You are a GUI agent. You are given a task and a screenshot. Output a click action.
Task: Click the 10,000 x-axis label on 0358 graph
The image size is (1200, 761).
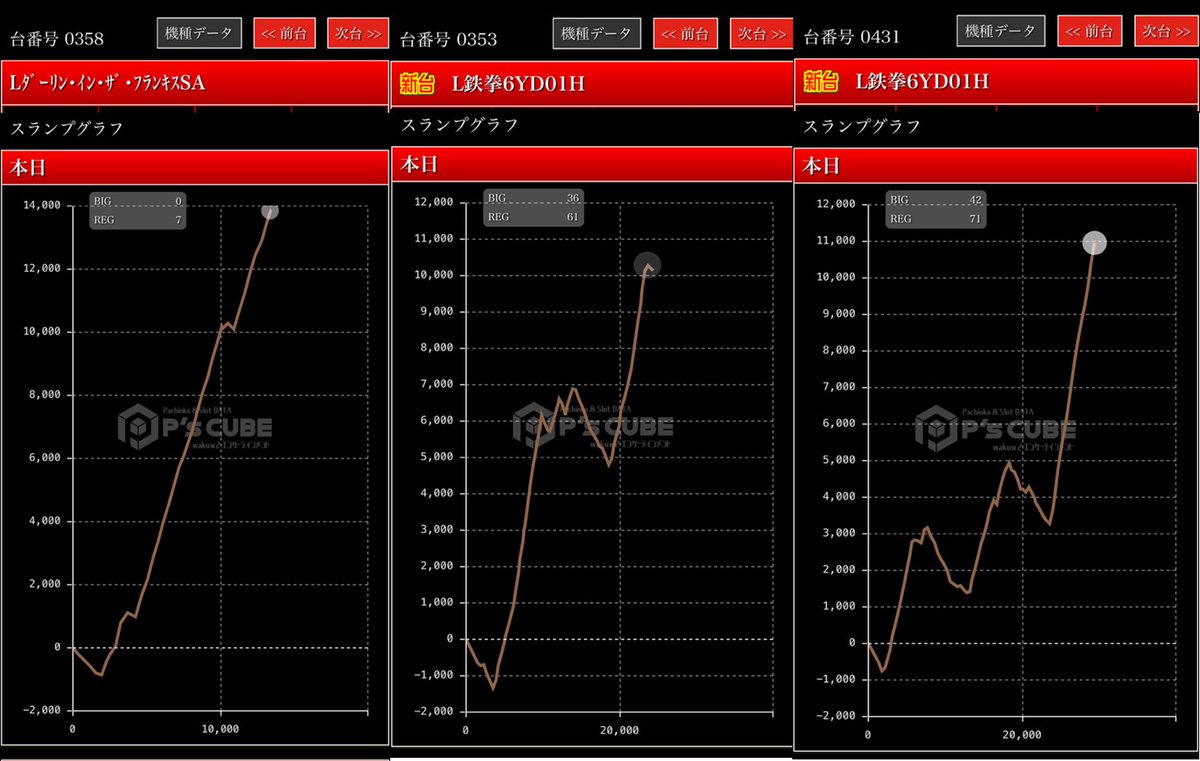pyautogui.click(x=220, y=729)
